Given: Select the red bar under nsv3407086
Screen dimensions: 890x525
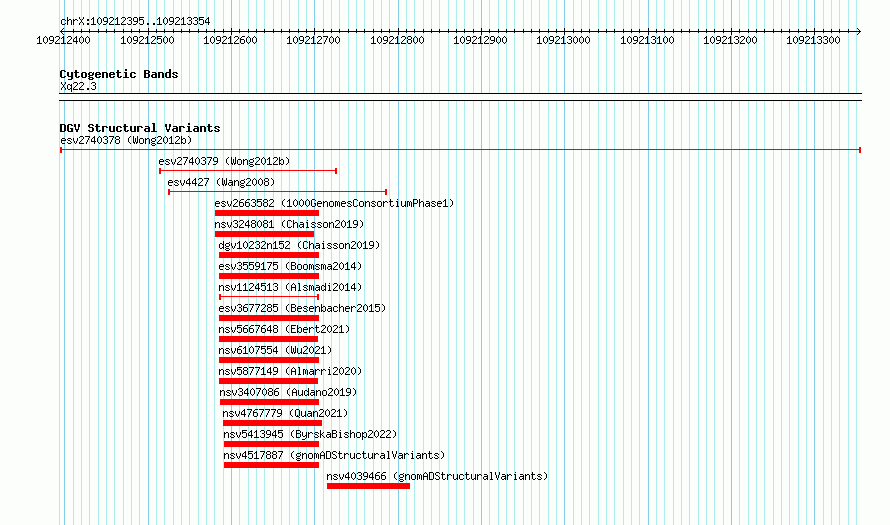Looking at the screenshot, I should click(270, 402).
